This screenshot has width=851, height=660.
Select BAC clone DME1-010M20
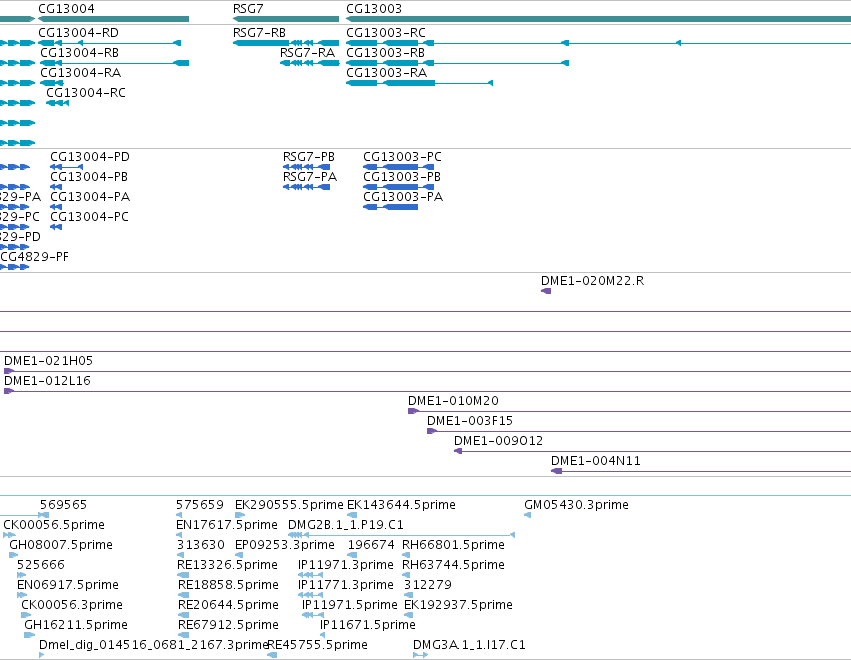[x=453, y=401]
